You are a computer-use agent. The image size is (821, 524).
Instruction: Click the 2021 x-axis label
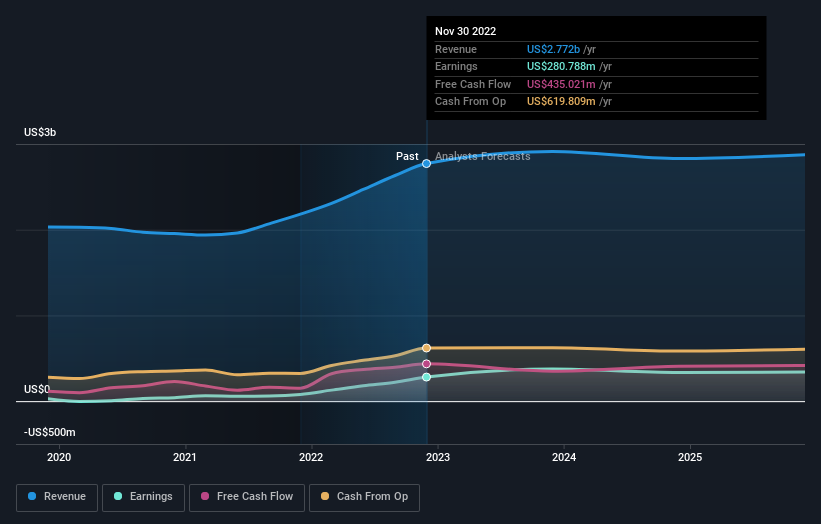click(x=185, y=458)
